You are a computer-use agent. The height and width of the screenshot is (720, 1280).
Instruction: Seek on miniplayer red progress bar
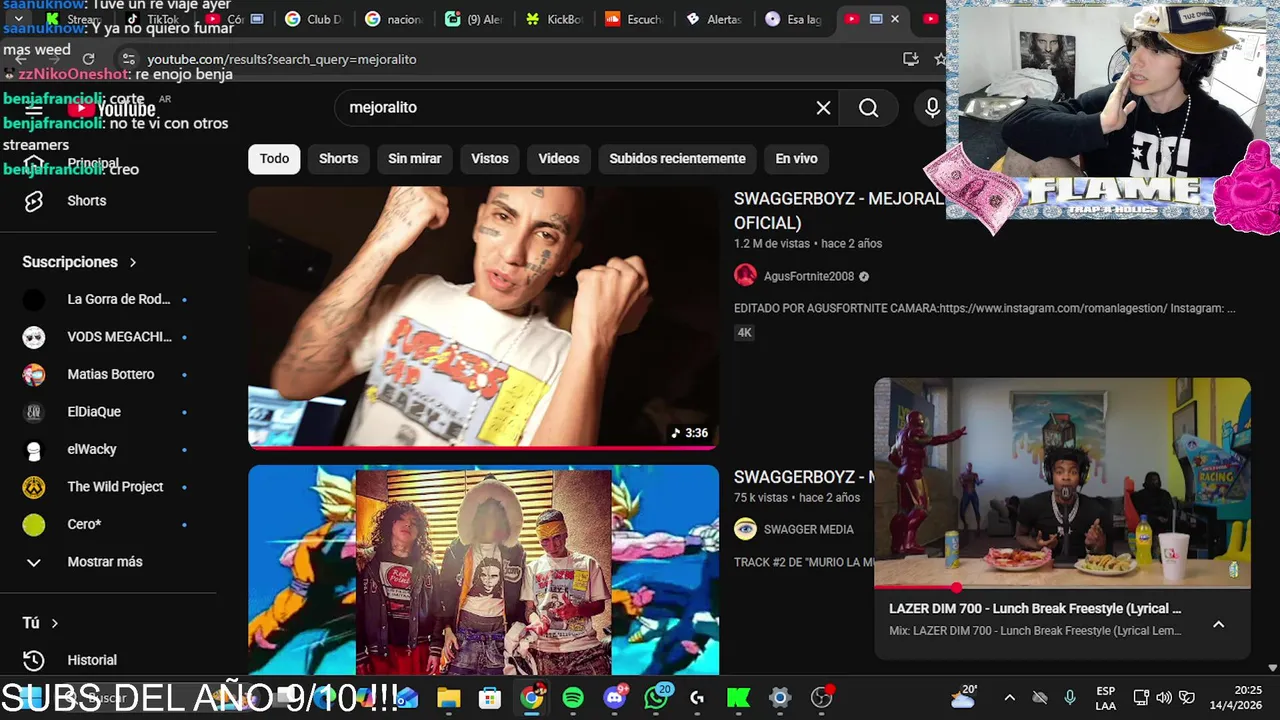(1062, 587)
